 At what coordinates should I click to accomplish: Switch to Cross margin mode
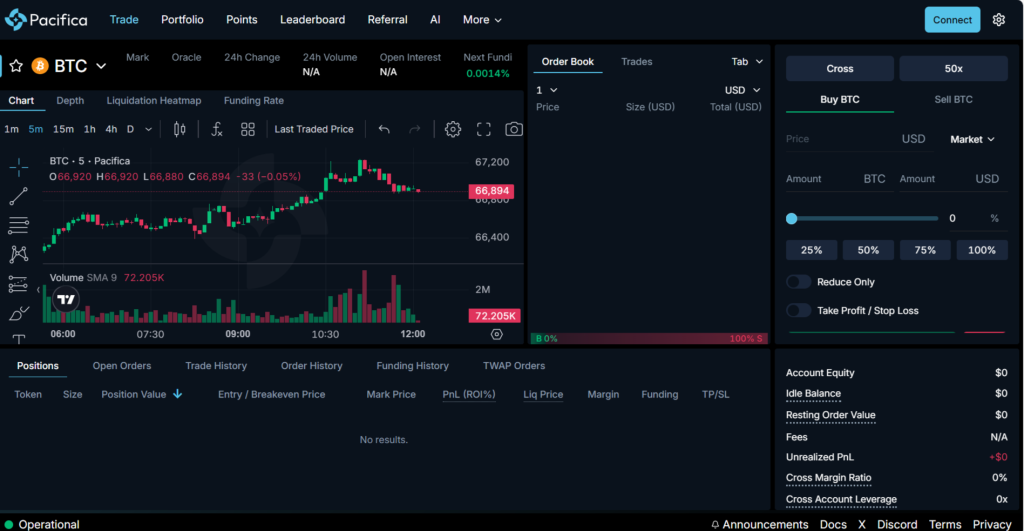840,69
